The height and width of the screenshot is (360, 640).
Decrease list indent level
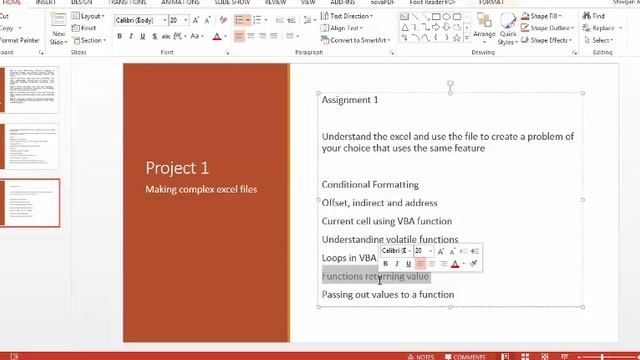[280, 20]
